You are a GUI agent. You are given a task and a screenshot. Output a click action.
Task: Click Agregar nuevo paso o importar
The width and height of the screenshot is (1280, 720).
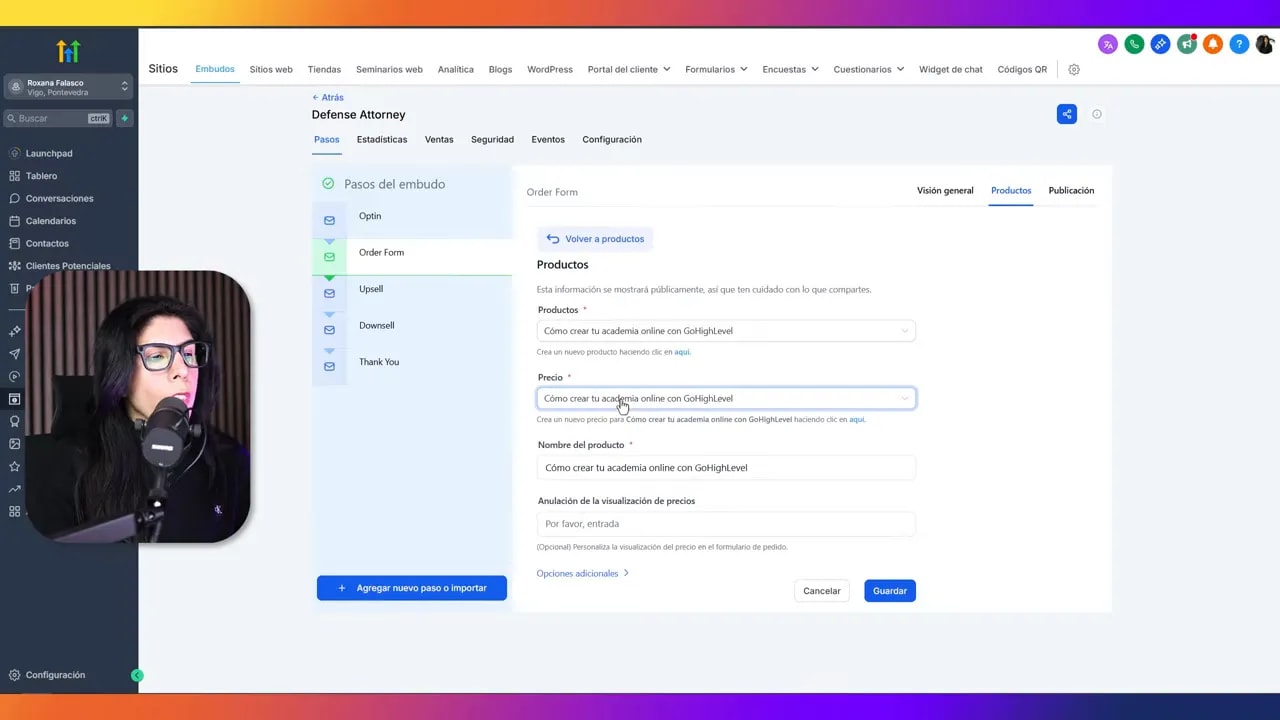(412, 588)
